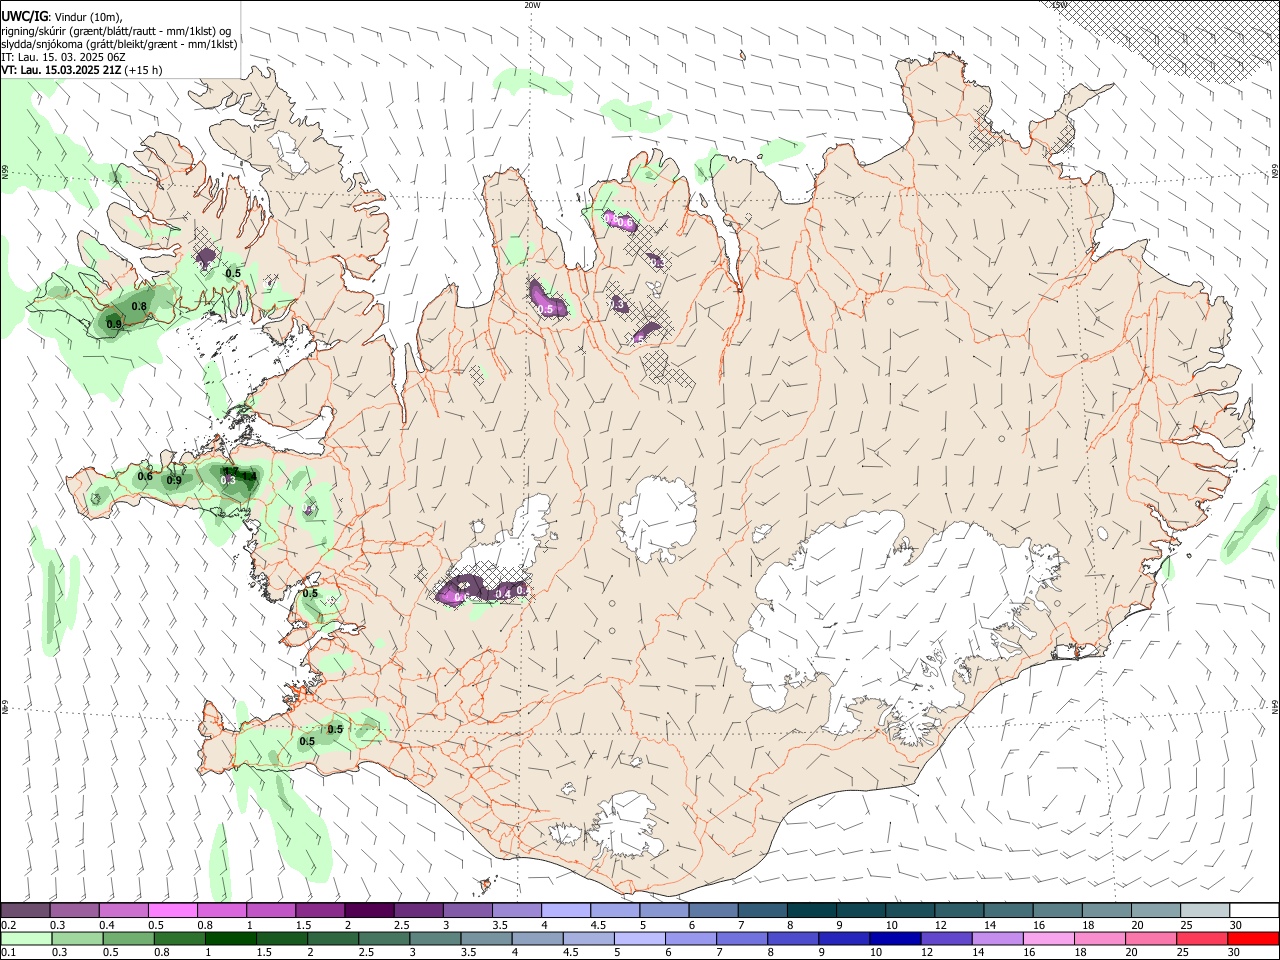Click the '64N' latitude label on the right edge
1280x960 pixels.
click(x=1275, y=707)
